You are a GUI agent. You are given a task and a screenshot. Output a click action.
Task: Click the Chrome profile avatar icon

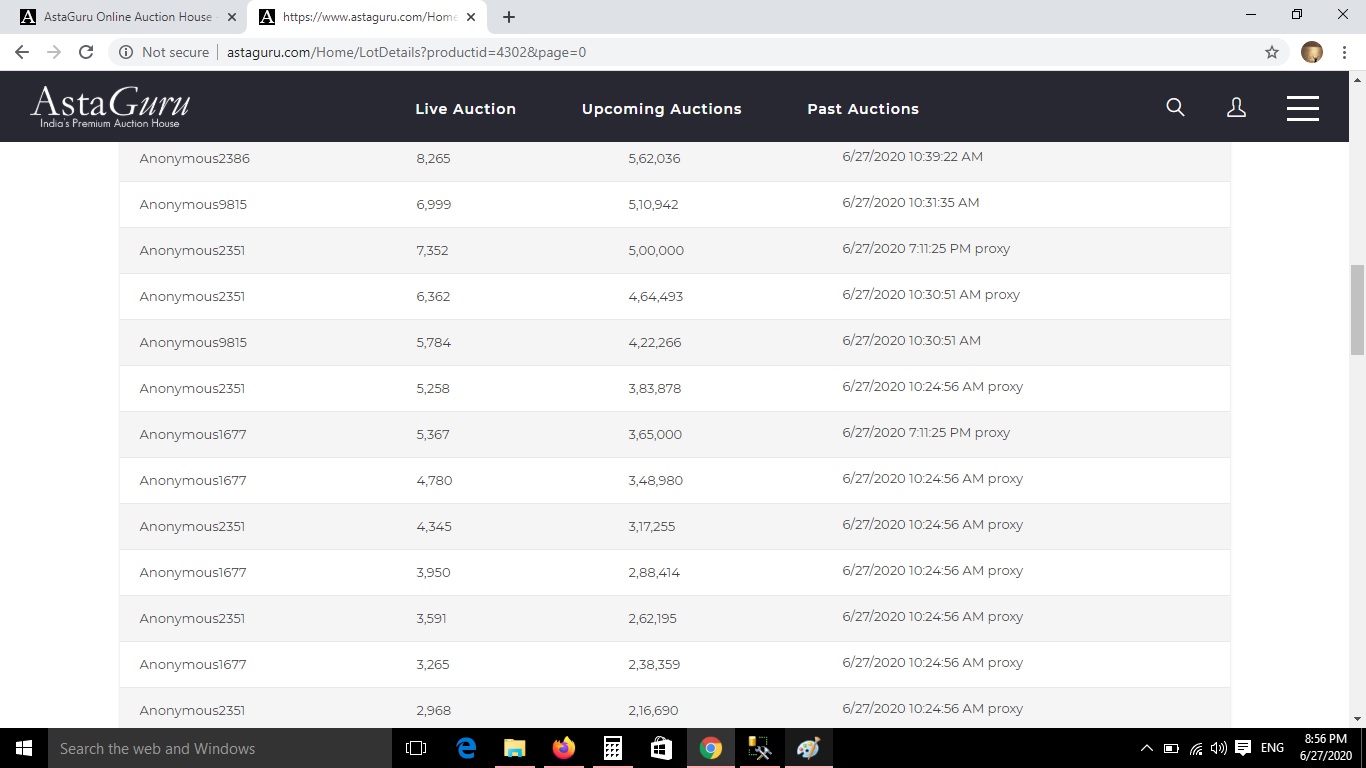pyautogui.click(x=1312, y=52)
